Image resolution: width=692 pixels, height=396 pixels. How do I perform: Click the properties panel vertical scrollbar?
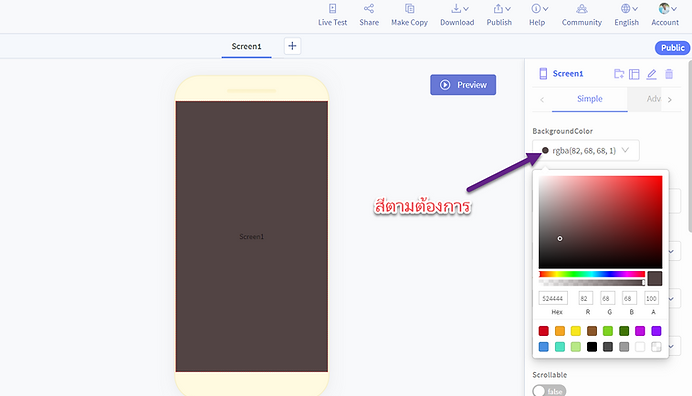coord(690,146)
